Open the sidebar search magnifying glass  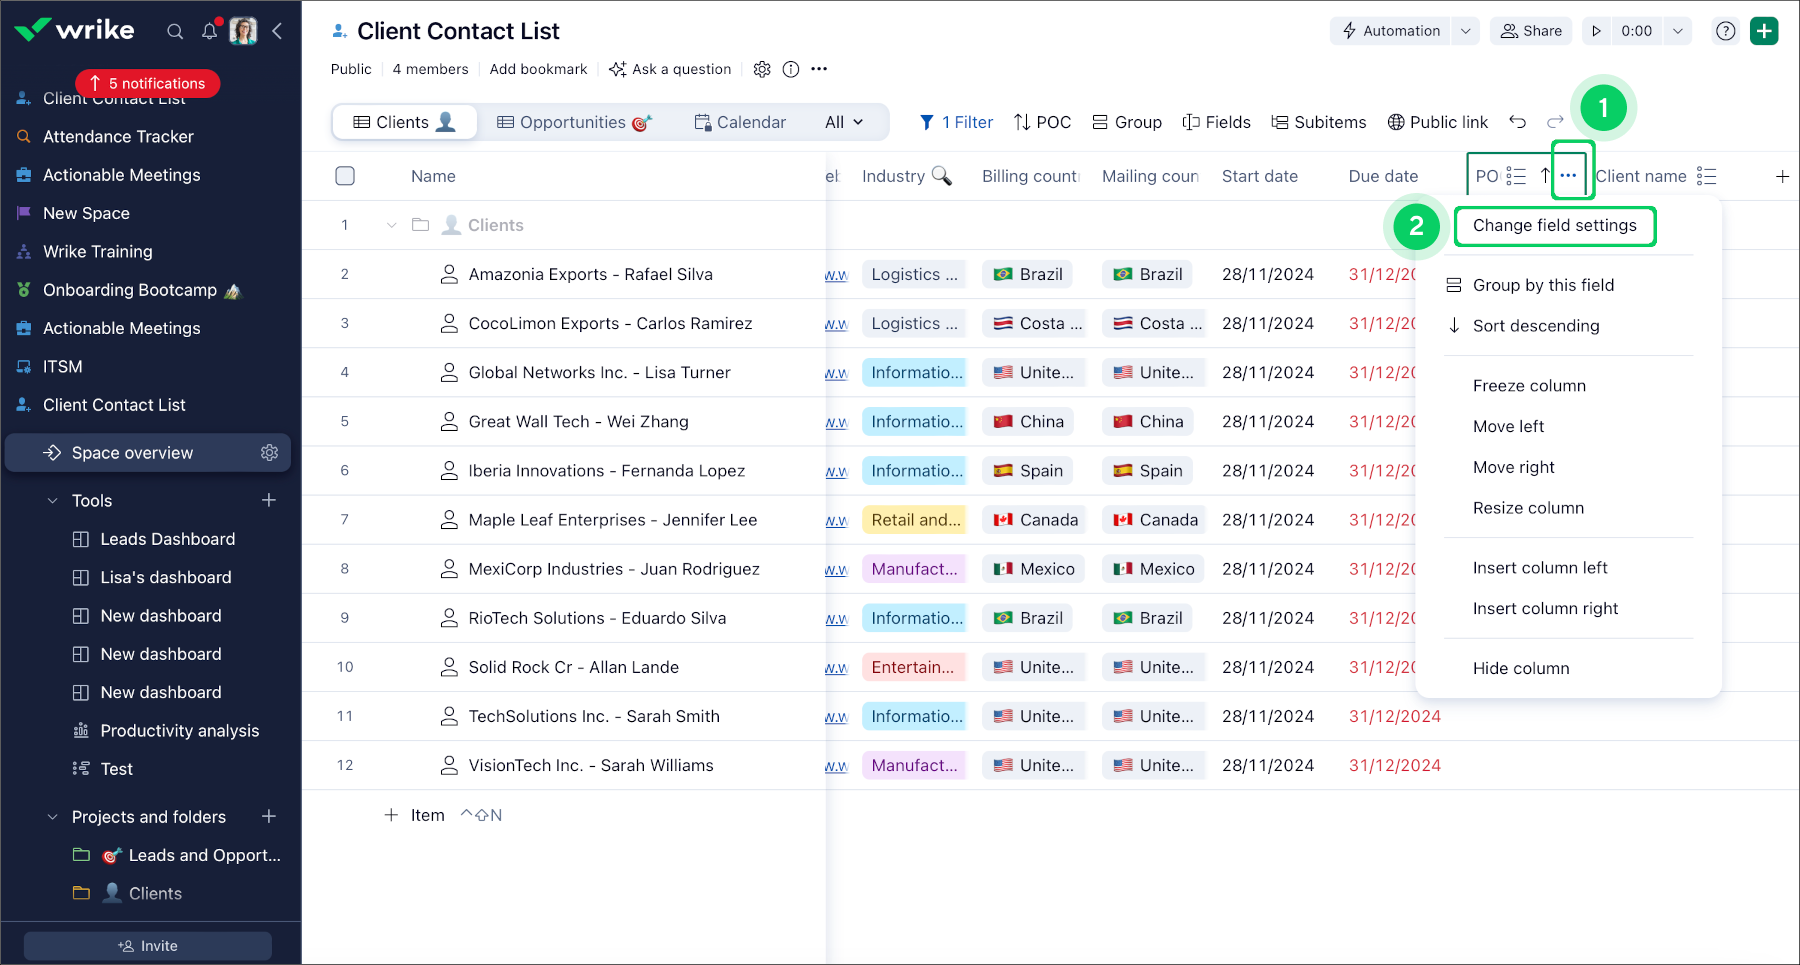(175, 31)
